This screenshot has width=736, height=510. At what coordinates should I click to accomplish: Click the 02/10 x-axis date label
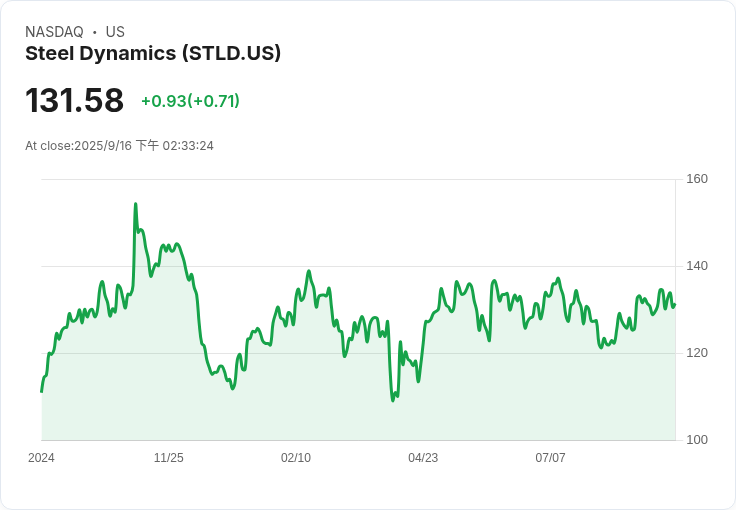[296, 458]
